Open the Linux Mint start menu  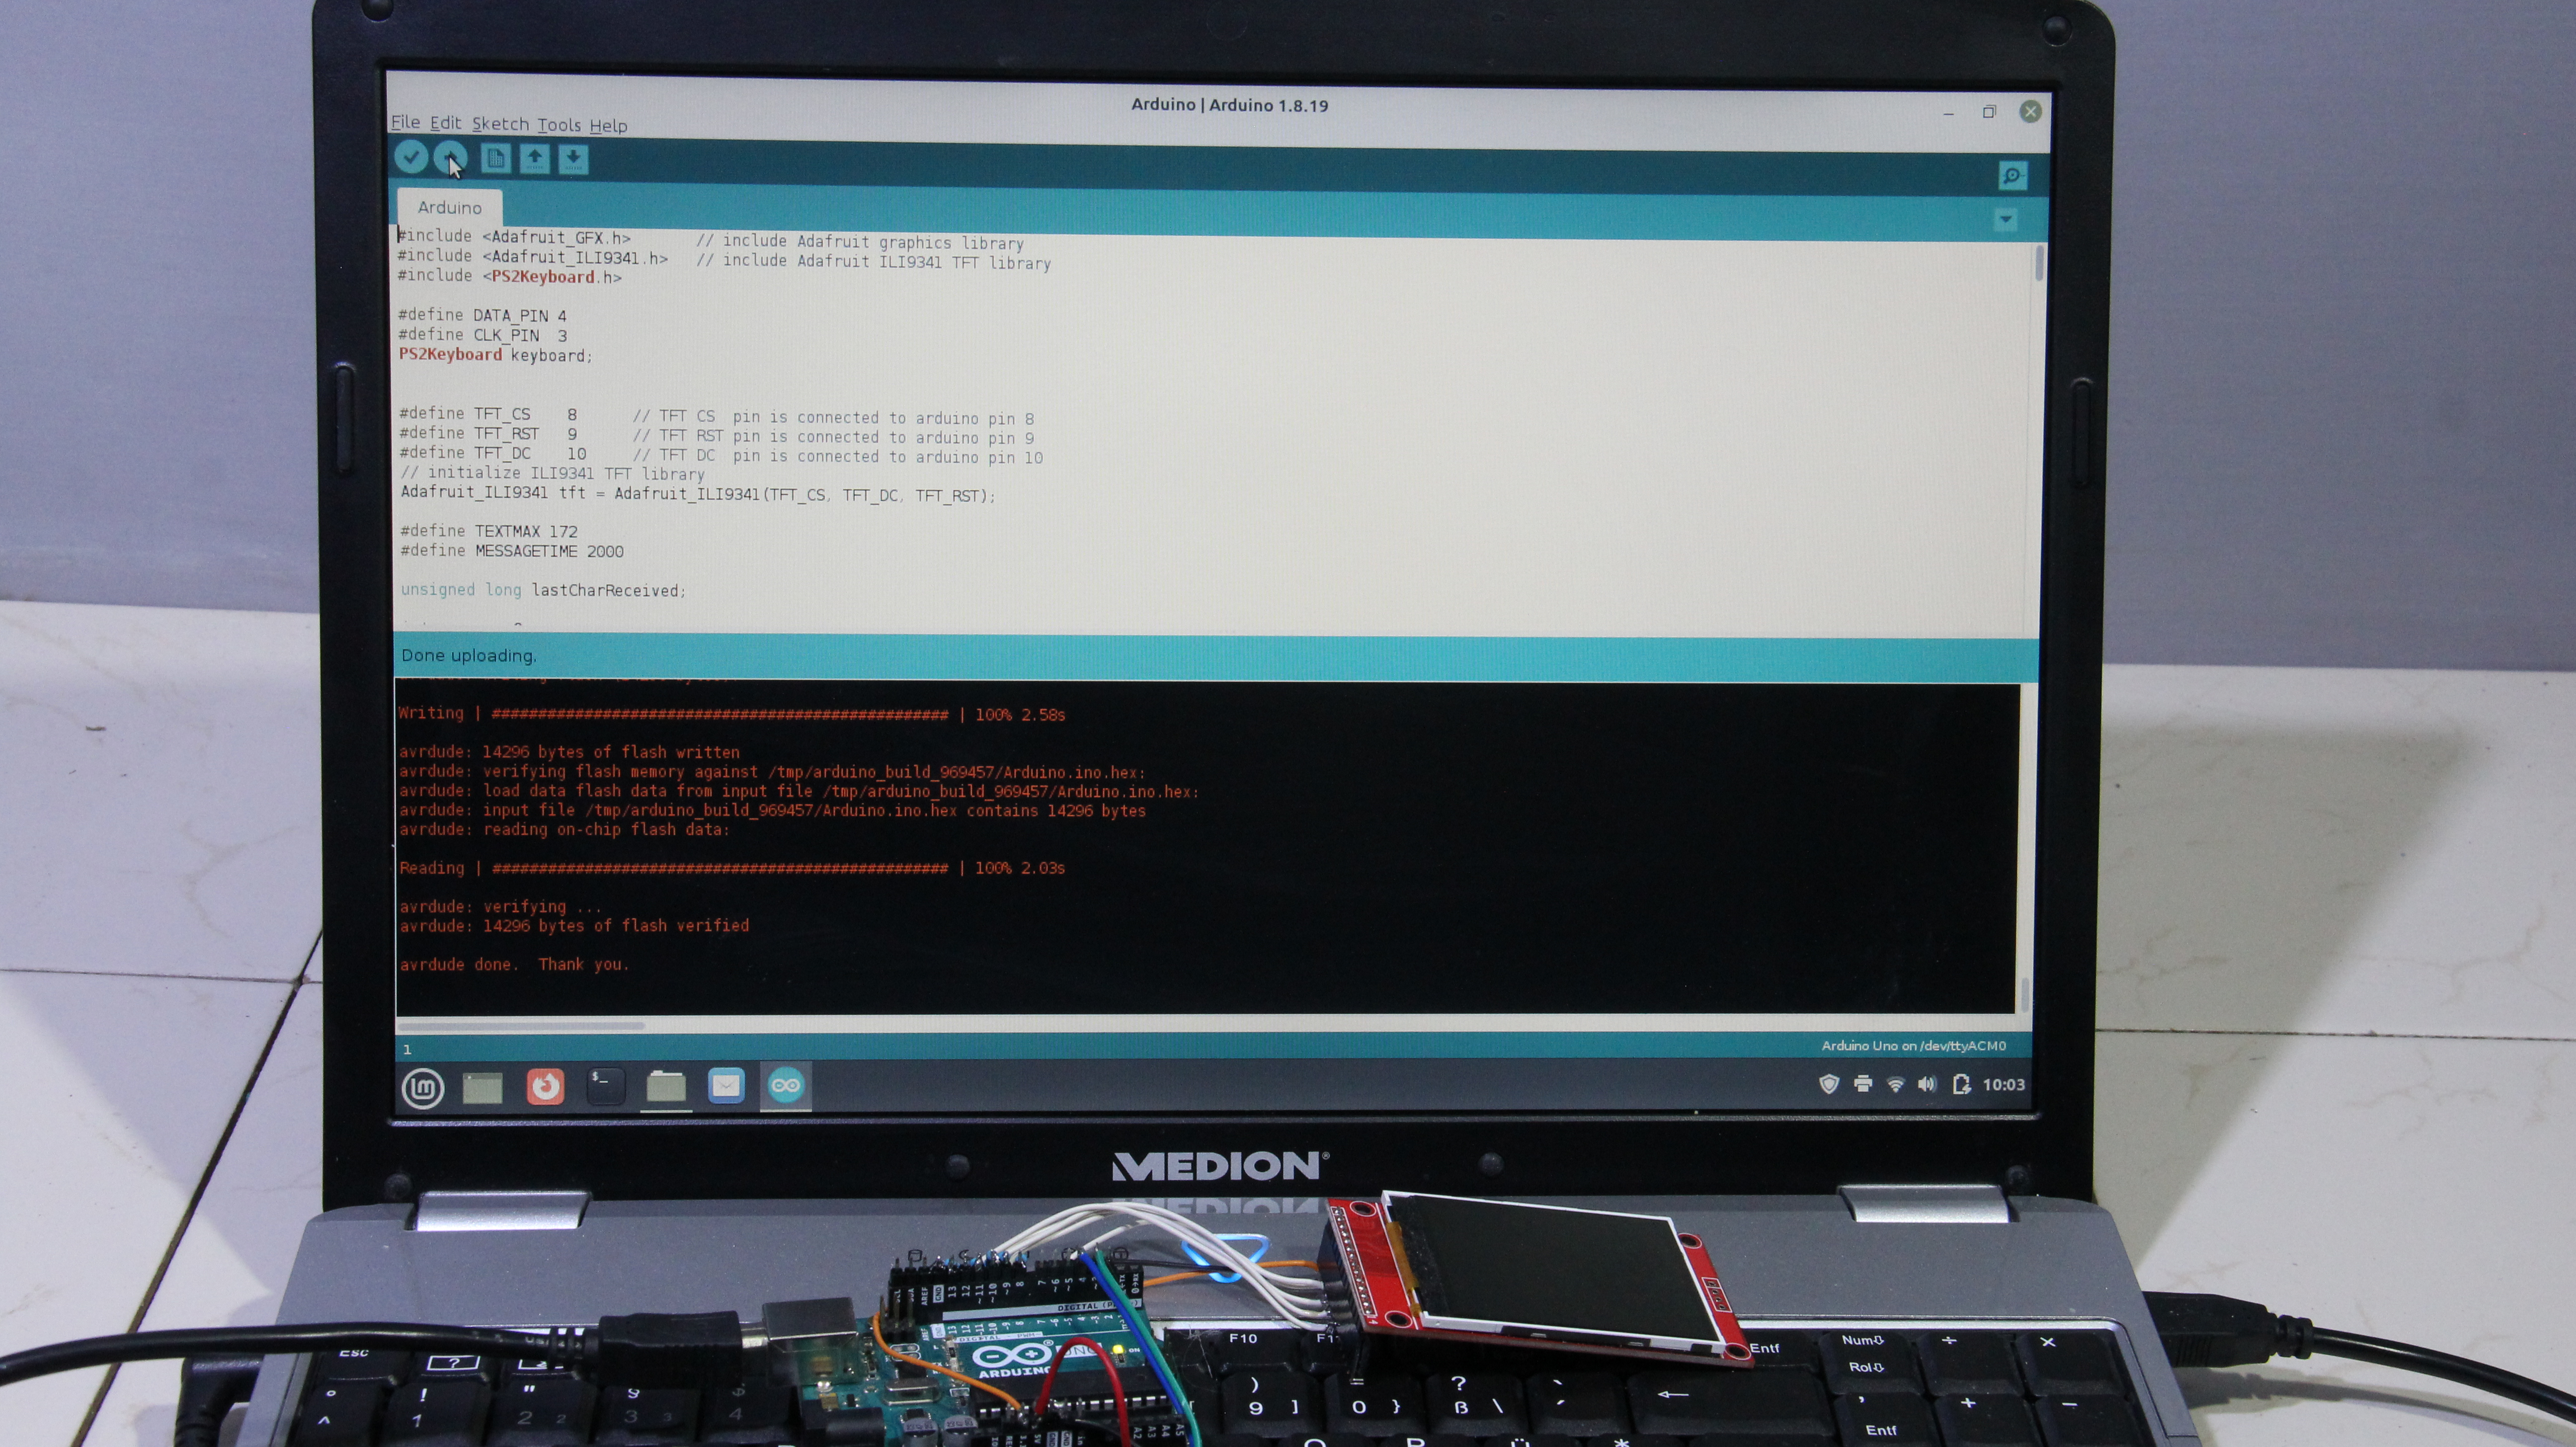422,1087
